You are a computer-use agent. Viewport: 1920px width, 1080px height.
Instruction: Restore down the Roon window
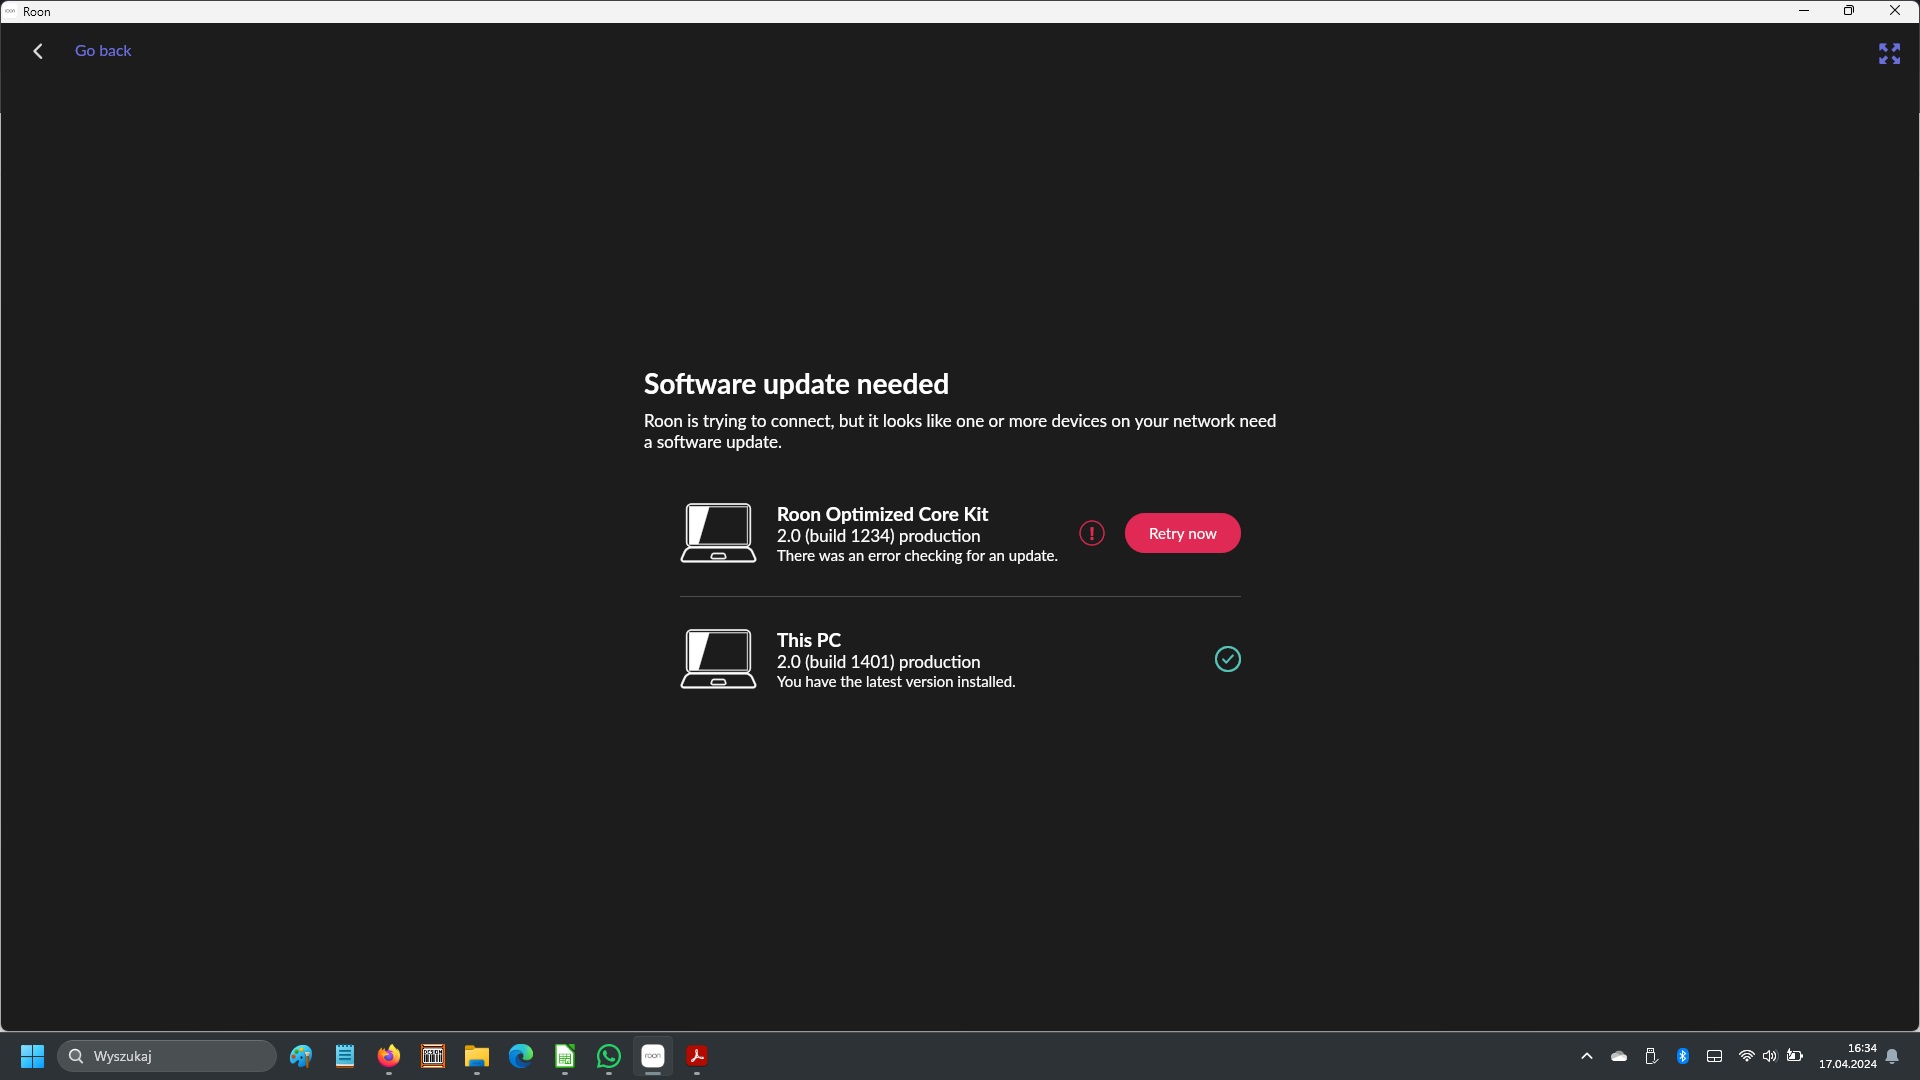click(x=1849, y=11)
